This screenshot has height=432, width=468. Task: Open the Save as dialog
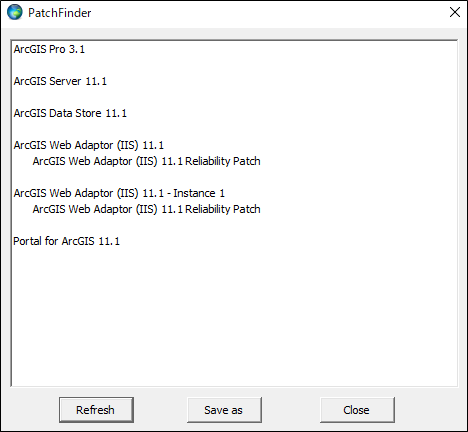(x=224, y=410)
